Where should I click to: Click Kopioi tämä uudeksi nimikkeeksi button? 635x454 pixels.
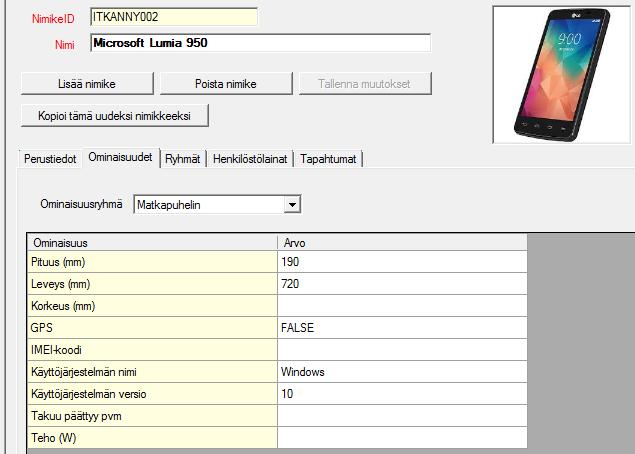[x=115, y=116]
